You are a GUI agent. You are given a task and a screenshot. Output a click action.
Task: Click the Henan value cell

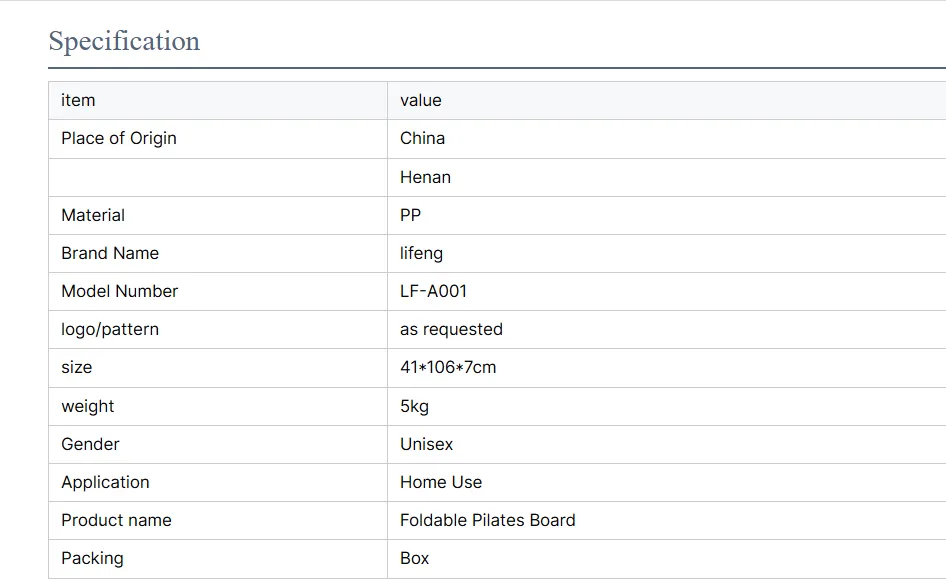pyautogui.click(x=425, y=177)
